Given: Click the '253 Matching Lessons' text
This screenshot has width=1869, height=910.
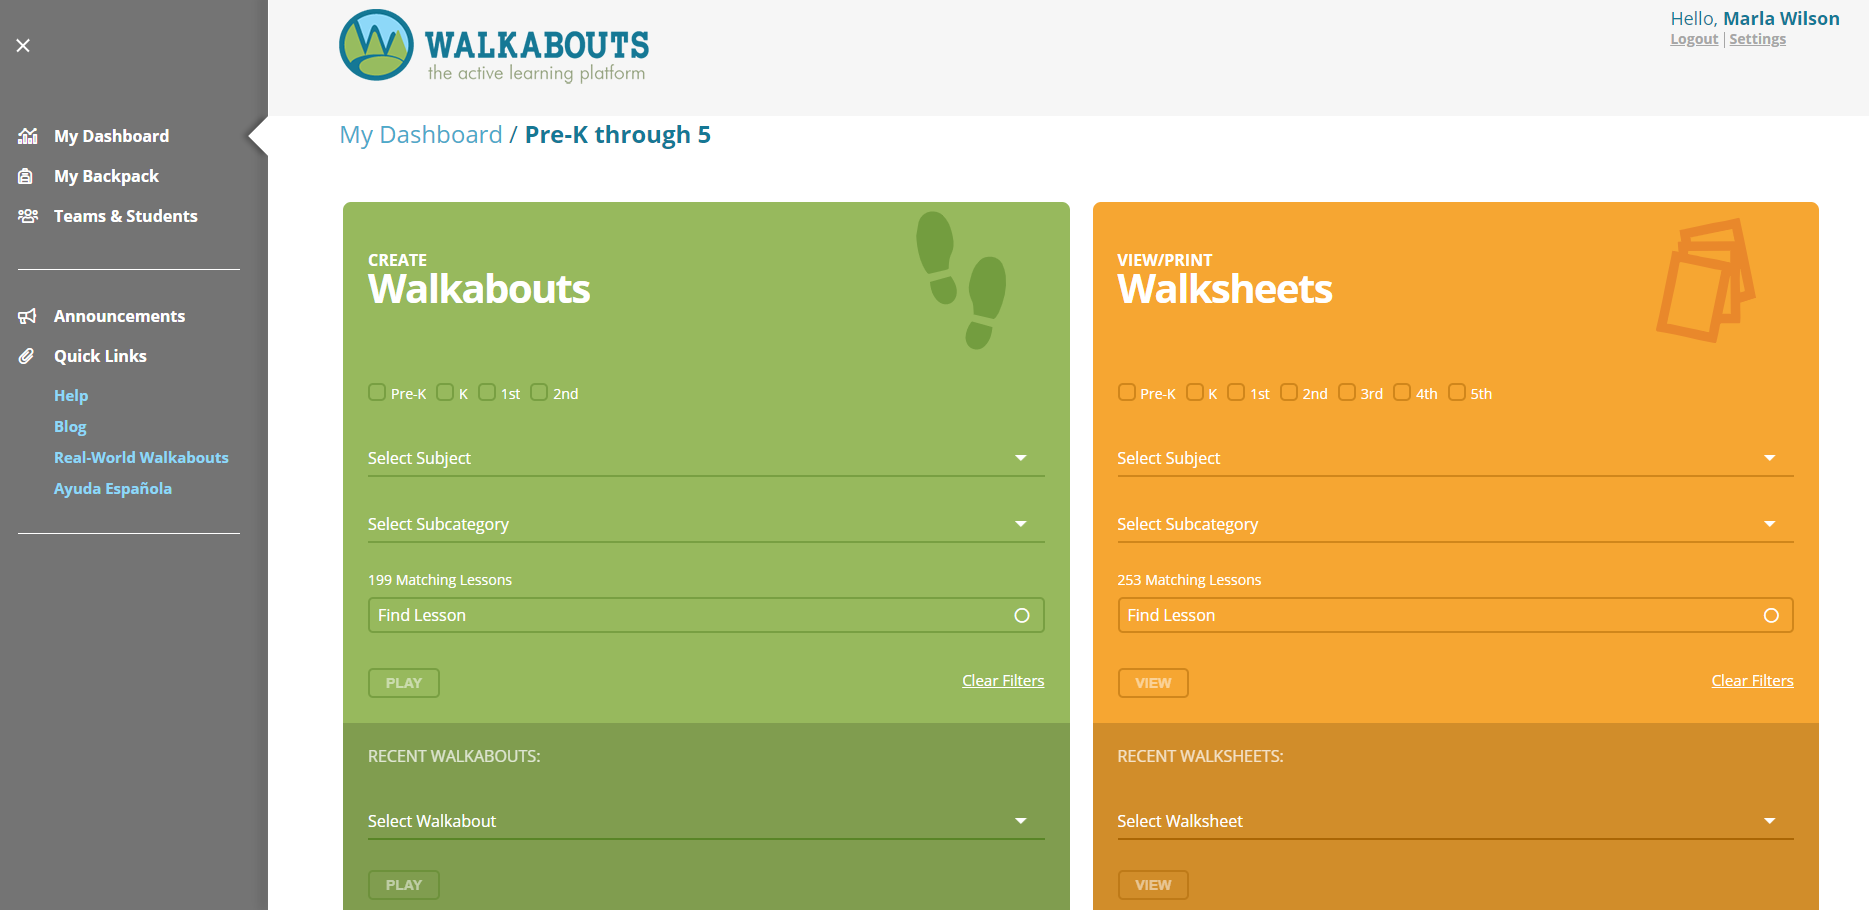Looking at the screenshot, I should point(1189,580).
